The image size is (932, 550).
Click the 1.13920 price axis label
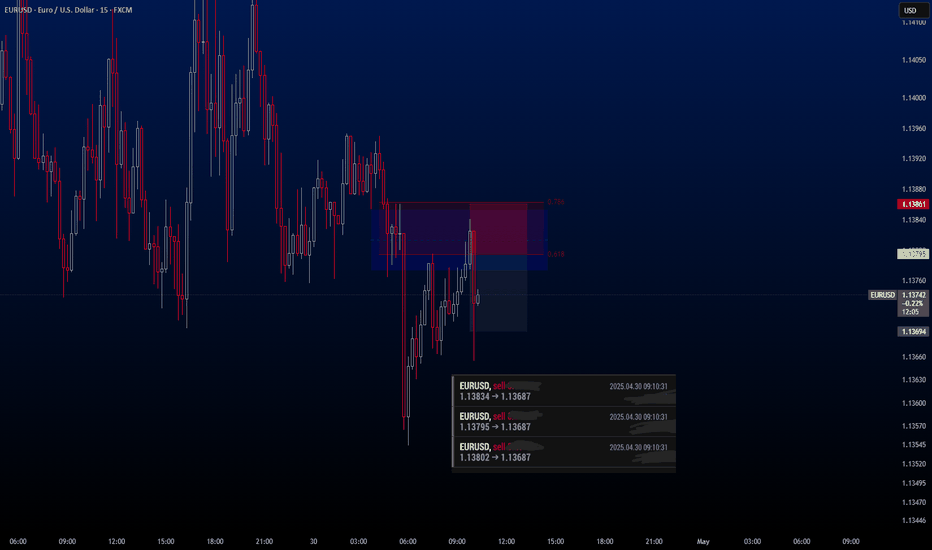[914, 159]
